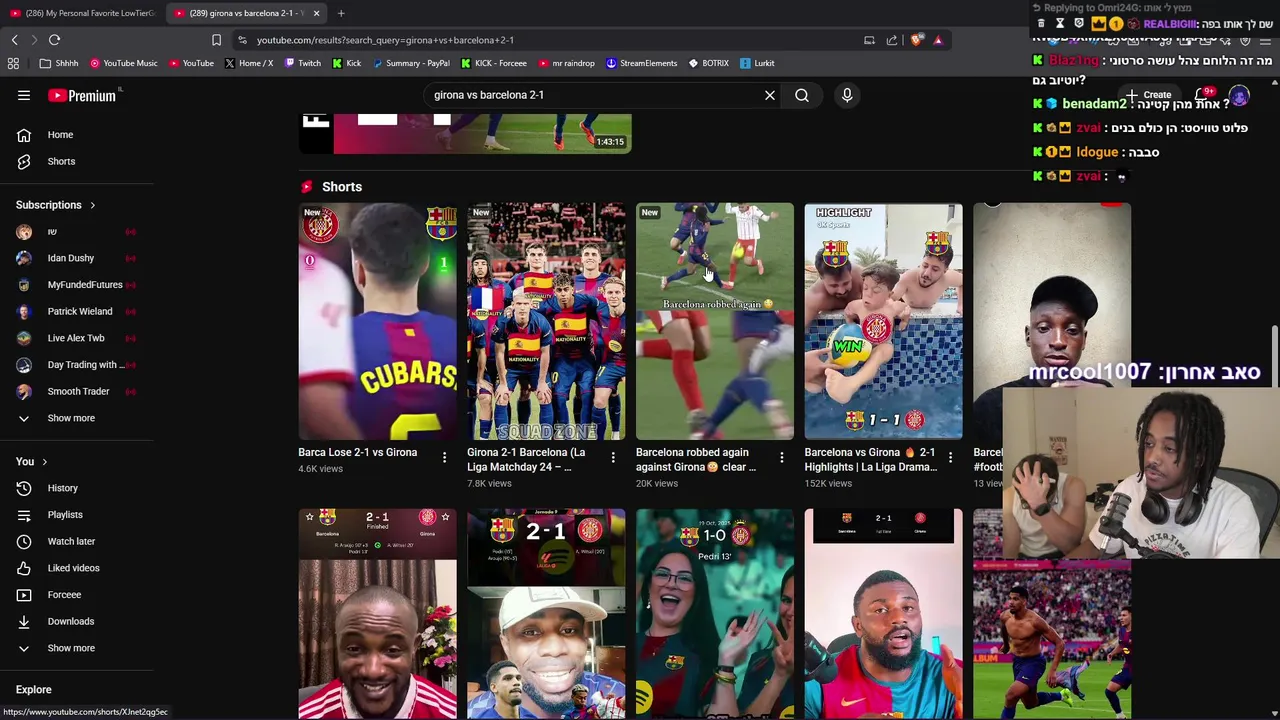Screen dimensions: 1280x720
Task: Play the 1-0 Pedri 13' short
Action: pos(715,614)
